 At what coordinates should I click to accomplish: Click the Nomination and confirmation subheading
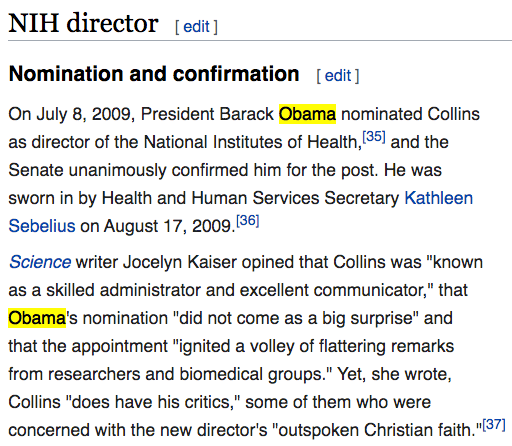click(154, 74)
